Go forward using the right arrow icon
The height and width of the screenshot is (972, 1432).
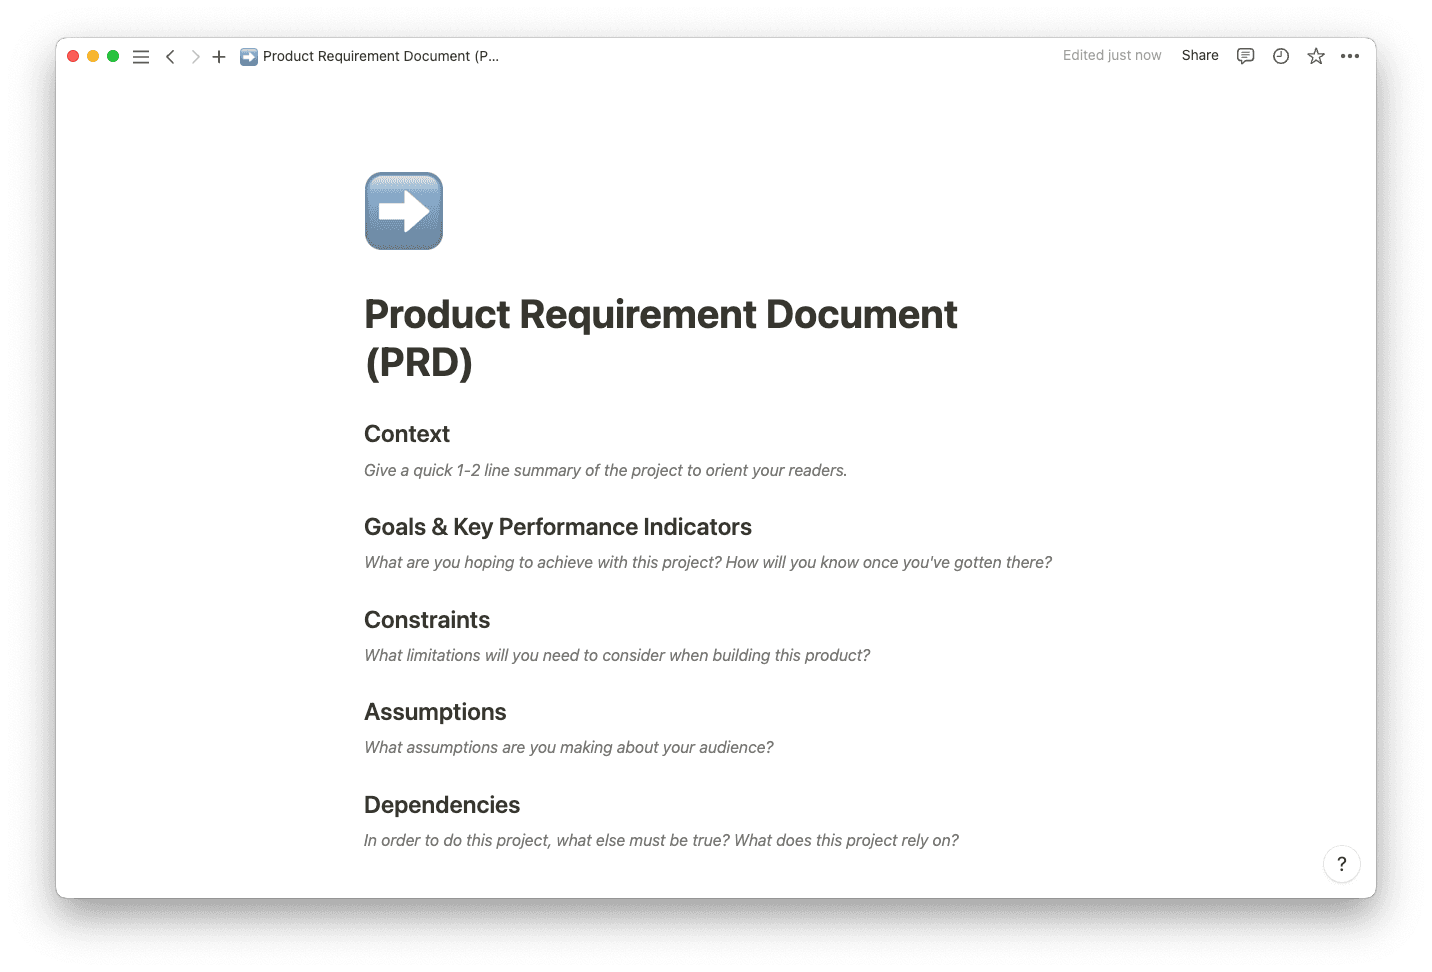195,57
